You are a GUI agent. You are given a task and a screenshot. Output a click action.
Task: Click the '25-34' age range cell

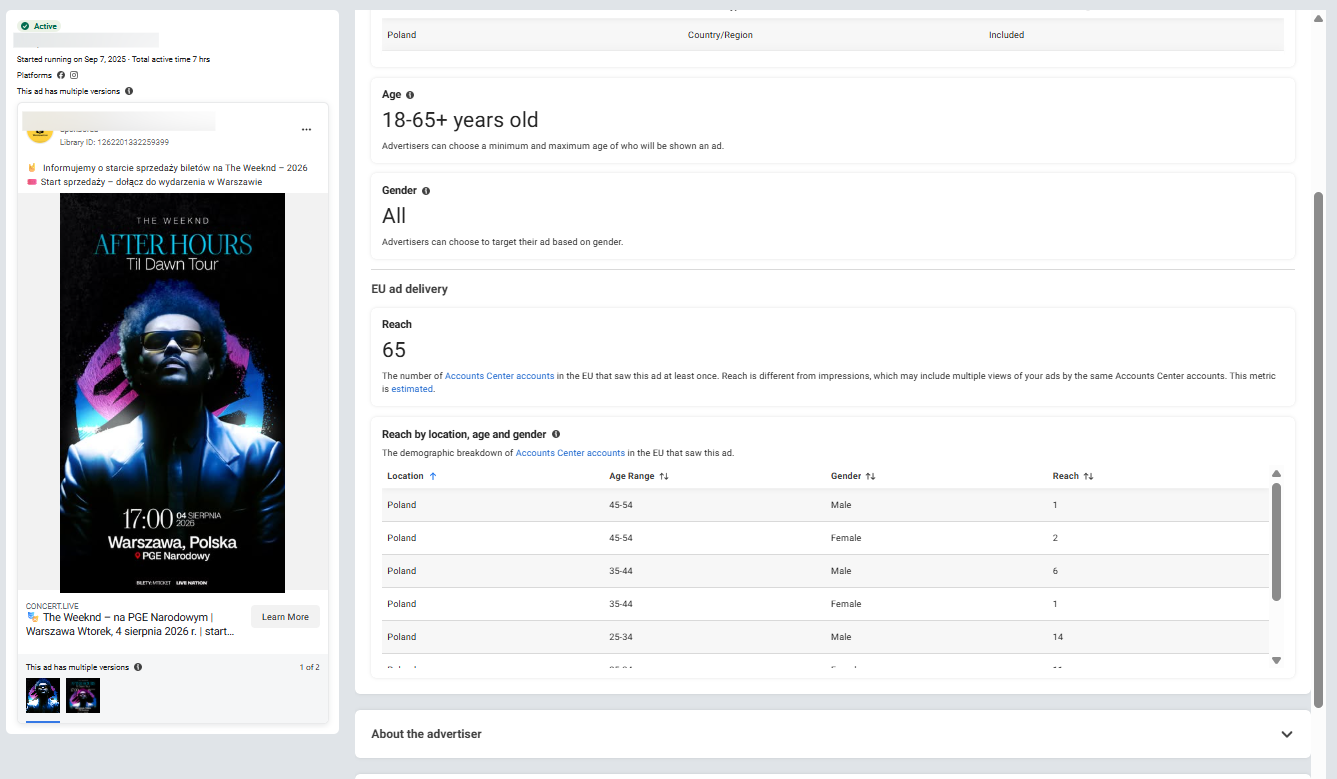pos(621,637)
